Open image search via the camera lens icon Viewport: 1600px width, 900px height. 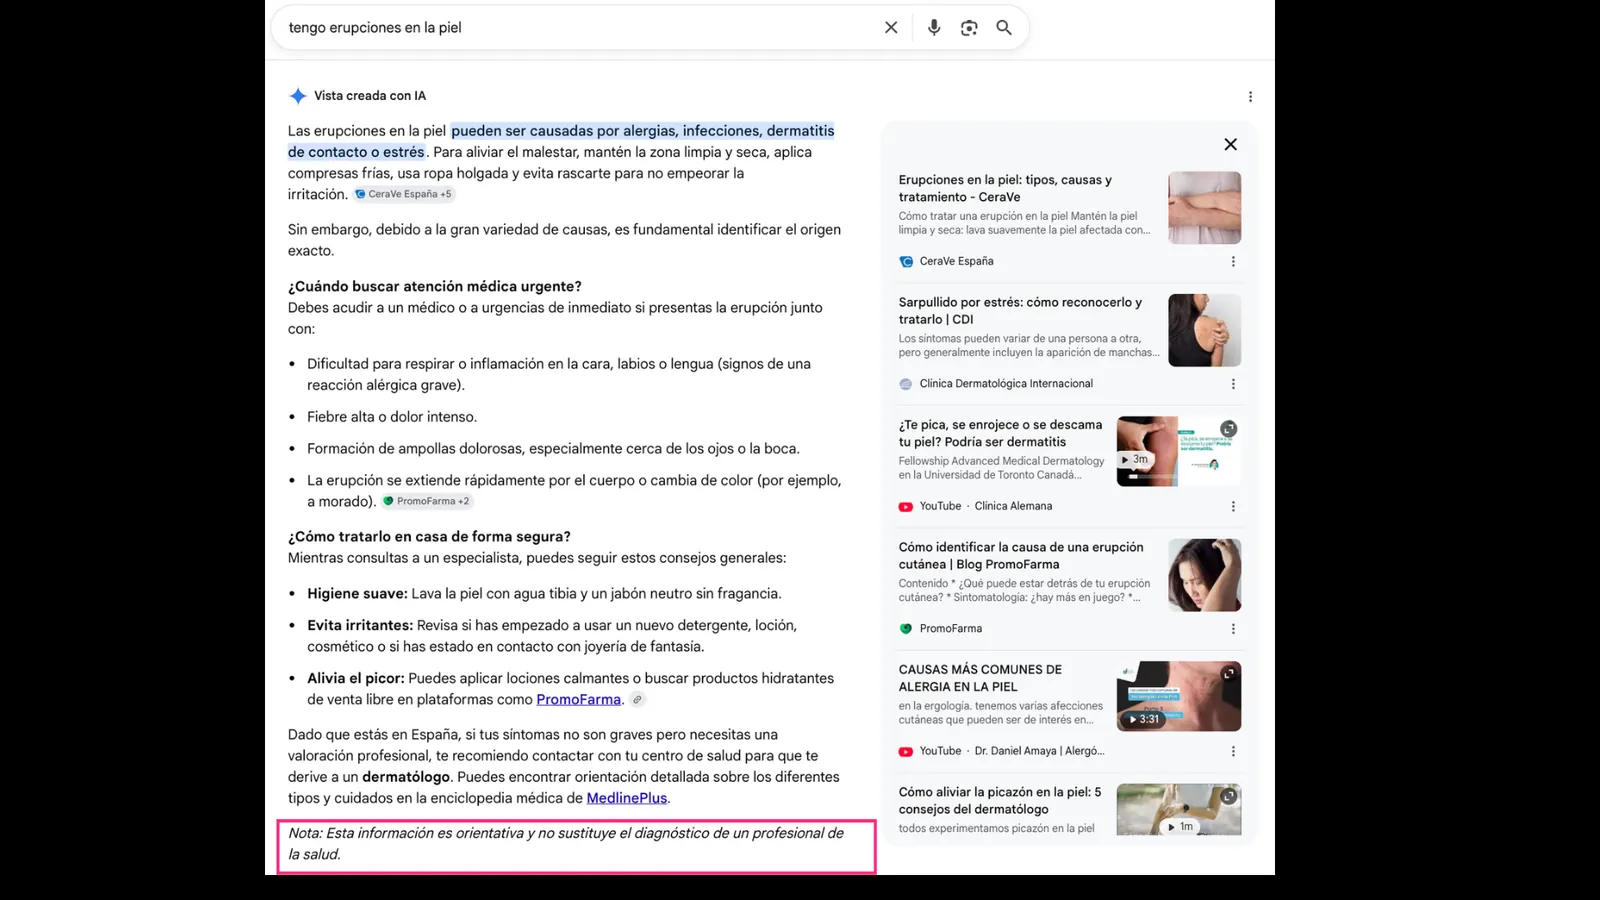pyautogui.click(x=969, y=28)
